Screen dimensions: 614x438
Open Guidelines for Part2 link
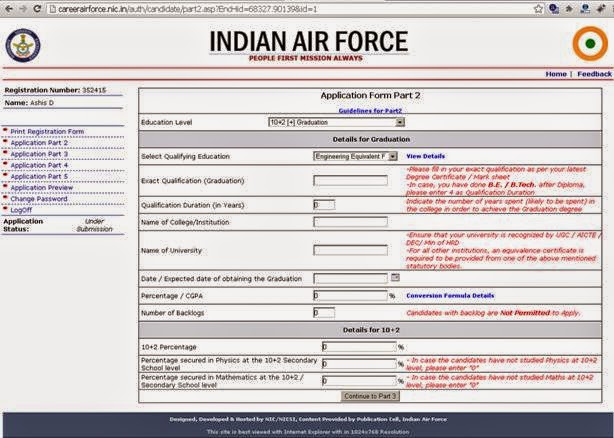(370, 111)
